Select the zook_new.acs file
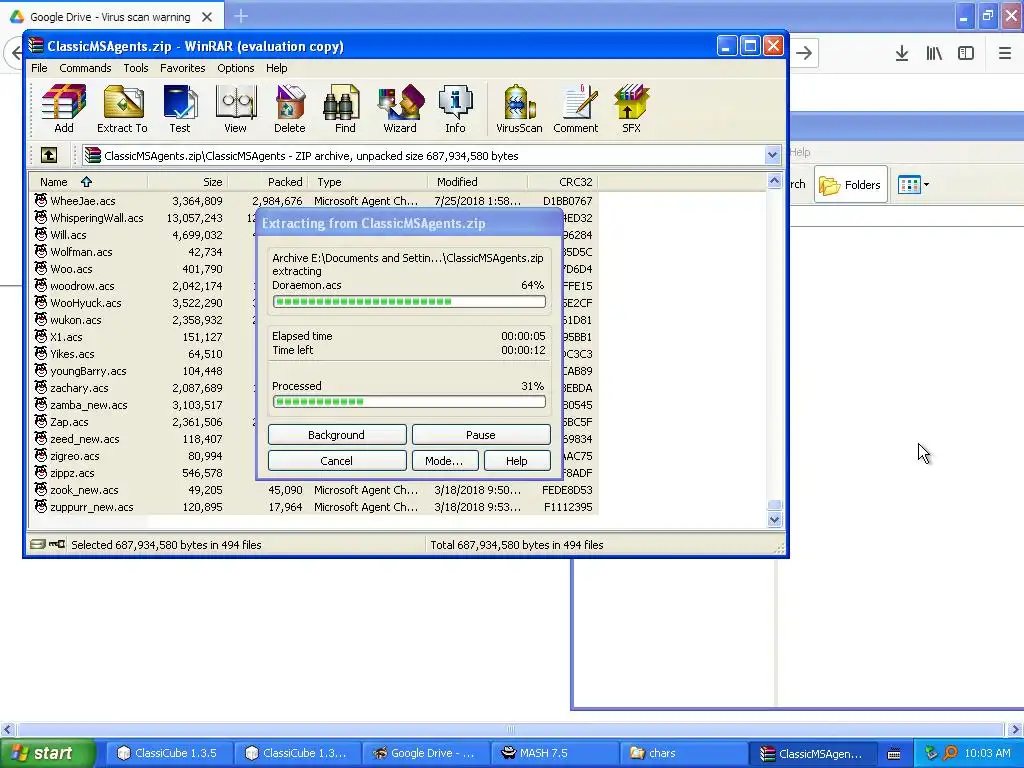1024x768 pixels. [84, 490]
